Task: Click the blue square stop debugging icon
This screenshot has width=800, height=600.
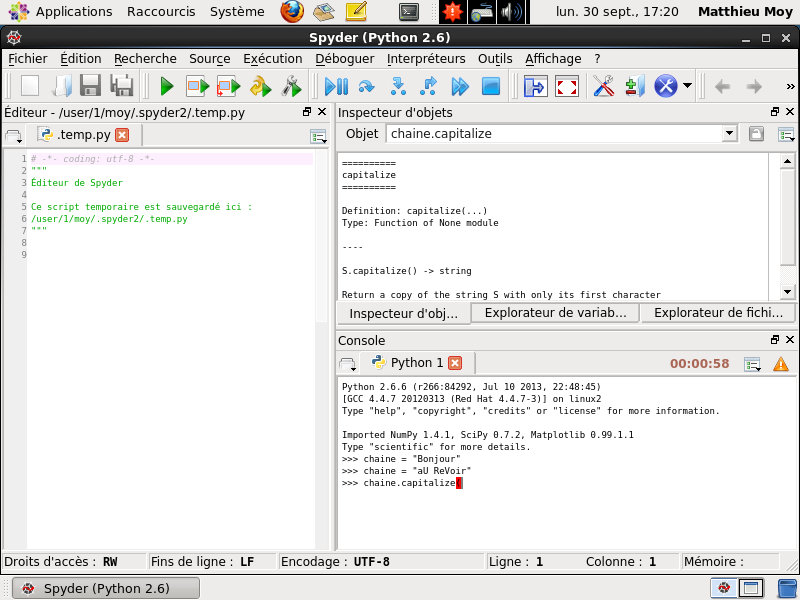Action: coord(491,86)
